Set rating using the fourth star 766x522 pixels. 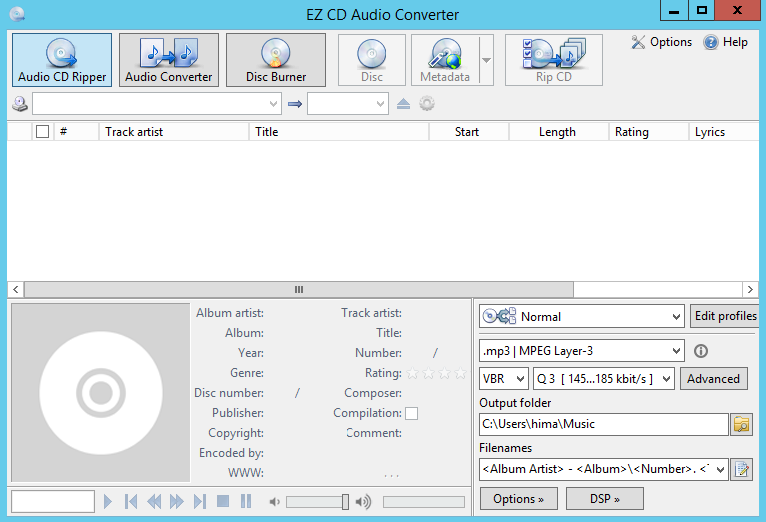[x=460, y=374]
